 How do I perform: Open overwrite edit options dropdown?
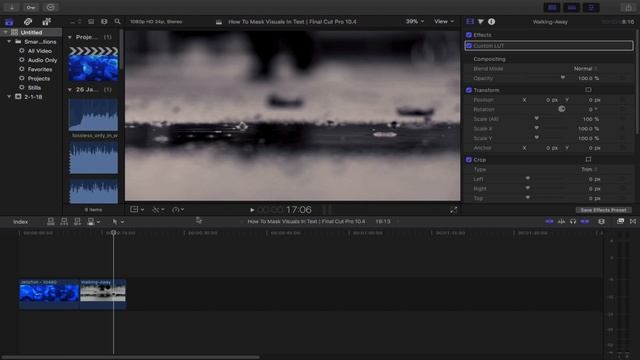click(93, 221)
